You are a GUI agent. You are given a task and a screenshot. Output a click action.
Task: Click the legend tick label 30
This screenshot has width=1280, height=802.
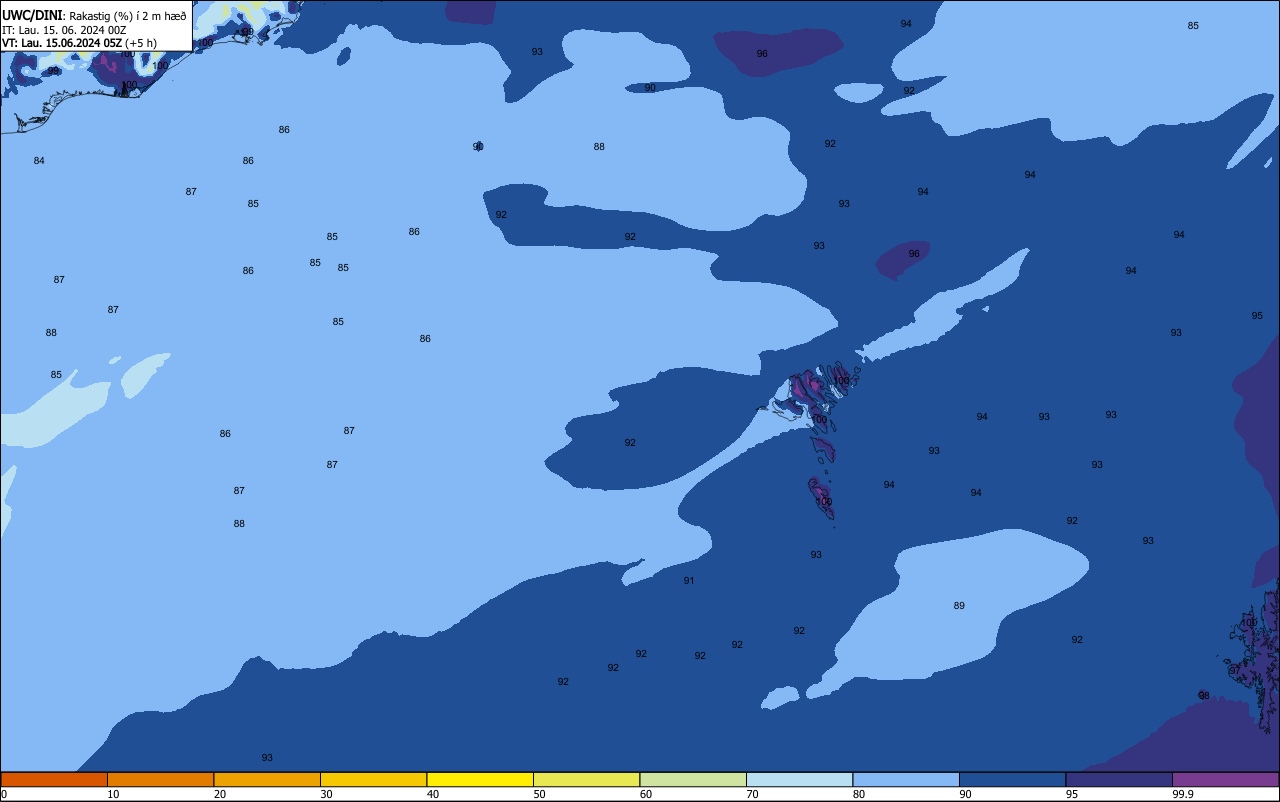coord(326,794)
